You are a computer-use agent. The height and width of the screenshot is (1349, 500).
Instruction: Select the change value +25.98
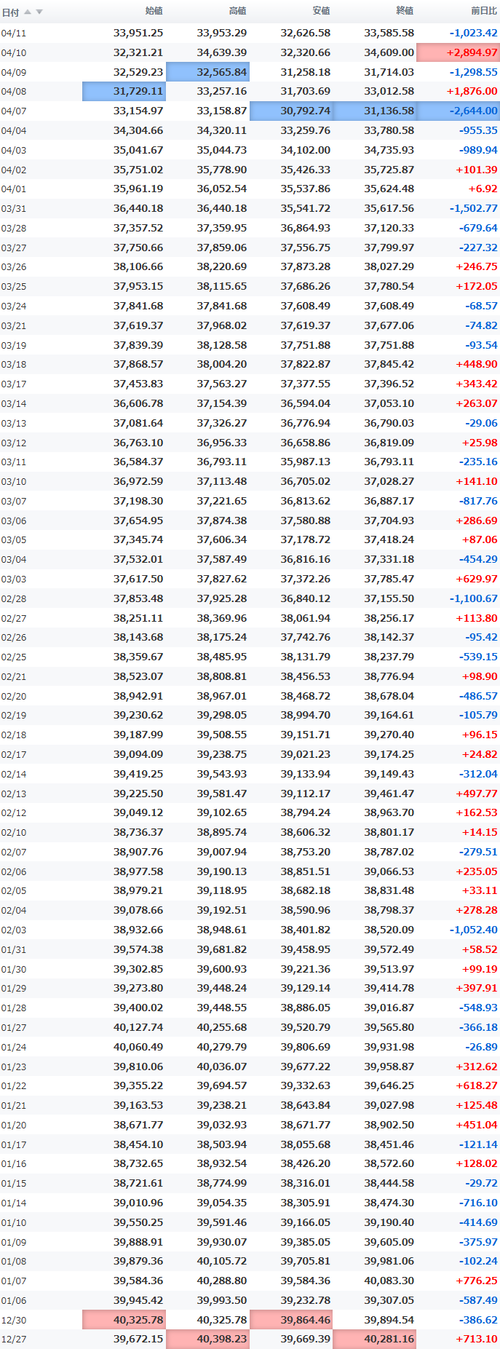pyautogui.click(x=478, y=440)
